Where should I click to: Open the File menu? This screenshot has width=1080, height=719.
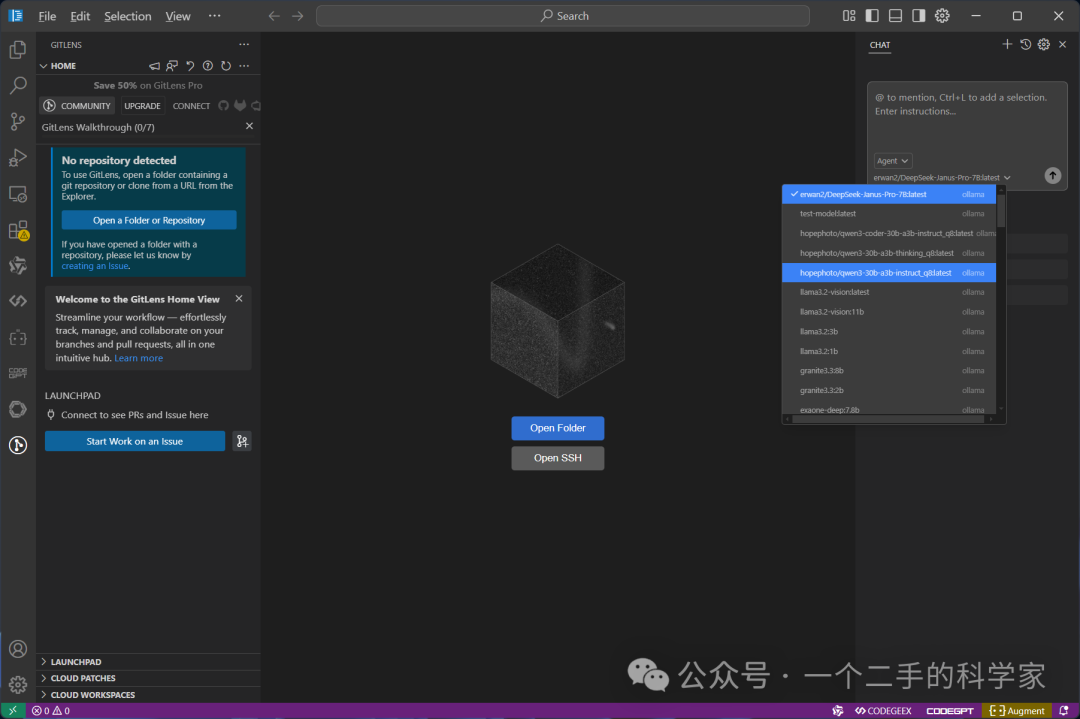[47, 16]
